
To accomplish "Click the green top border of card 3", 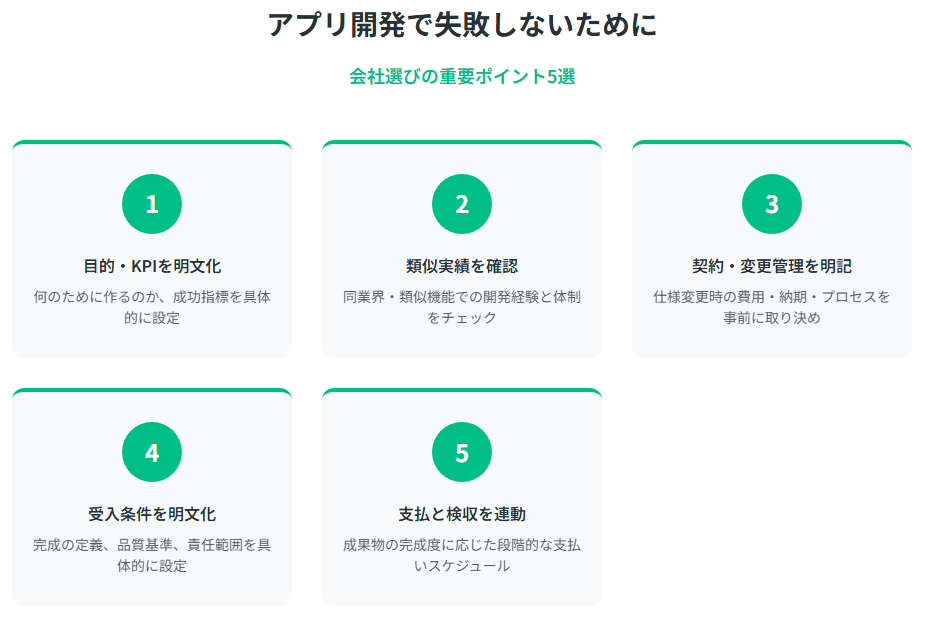I will click(771, 143).
